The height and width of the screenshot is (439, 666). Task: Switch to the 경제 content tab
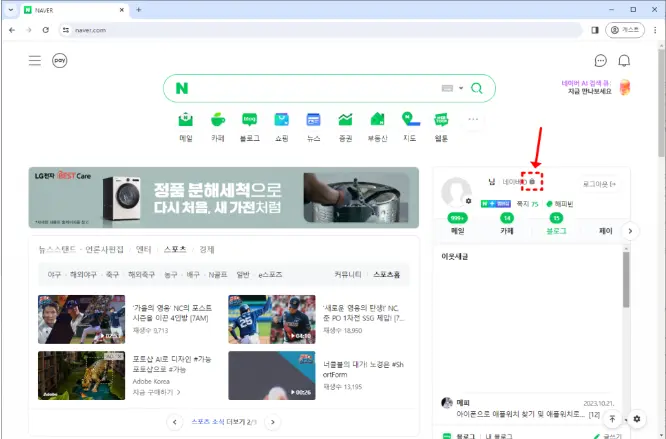[x=207, y=249]
